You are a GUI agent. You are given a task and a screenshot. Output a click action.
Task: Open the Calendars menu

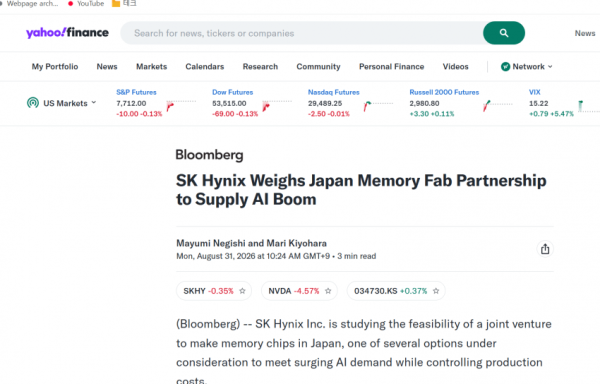click(x=205, y=67)
